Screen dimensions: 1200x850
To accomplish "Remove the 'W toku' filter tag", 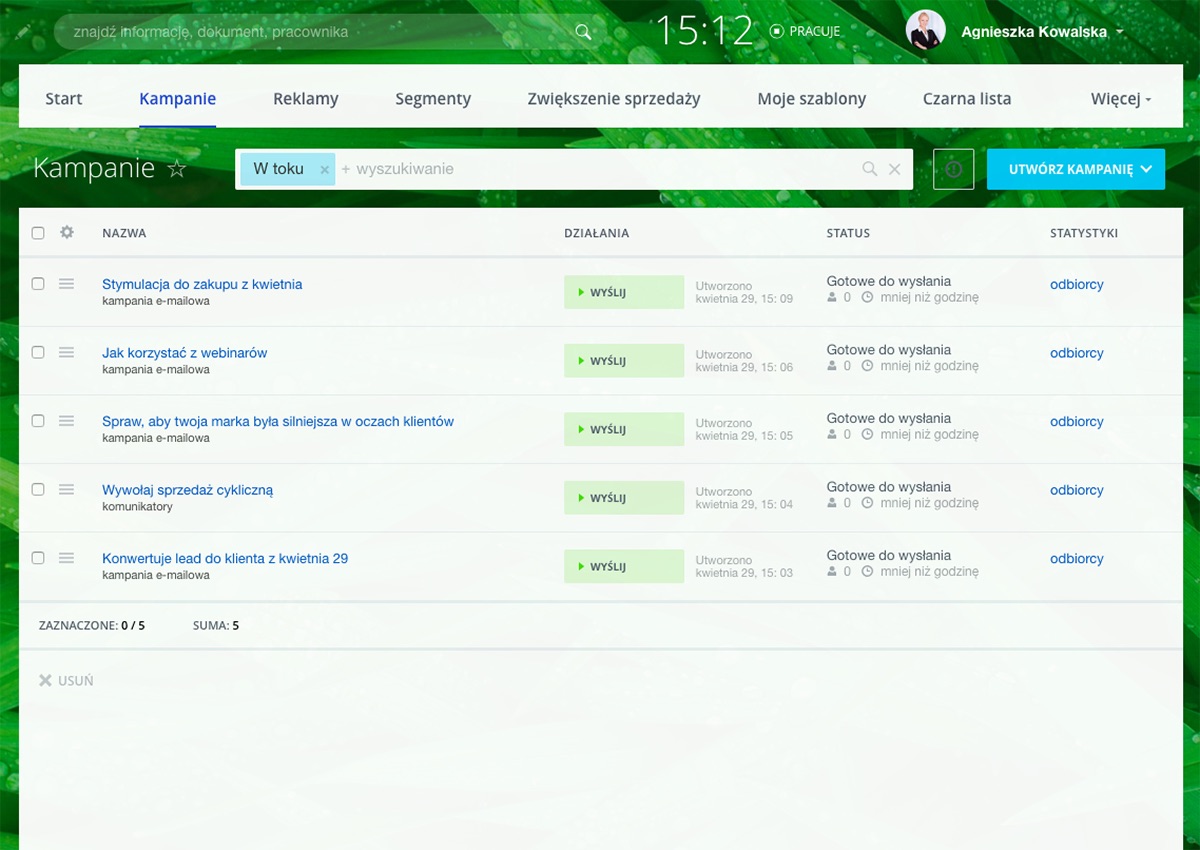I will [324, 170].
